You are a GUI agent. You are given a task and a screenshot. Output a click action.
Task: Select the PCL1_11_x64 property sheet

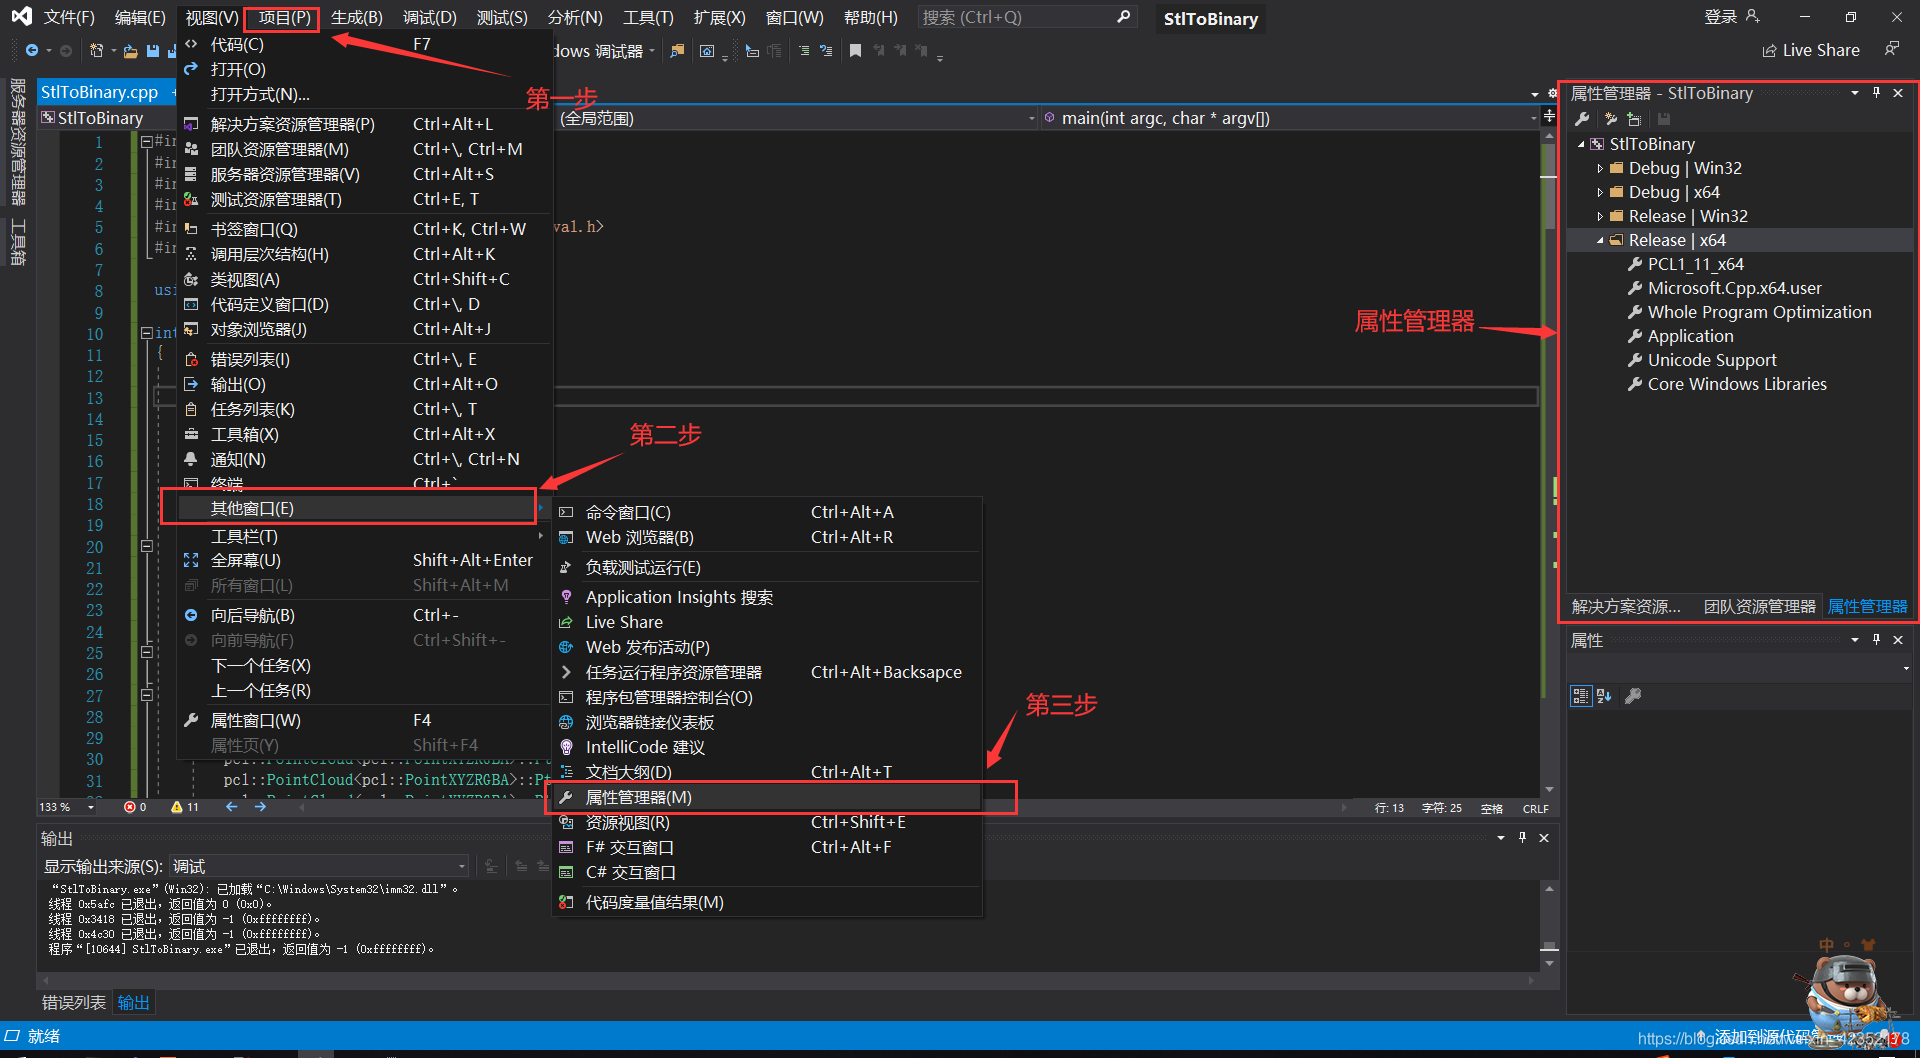click(x=1695, y=264)
